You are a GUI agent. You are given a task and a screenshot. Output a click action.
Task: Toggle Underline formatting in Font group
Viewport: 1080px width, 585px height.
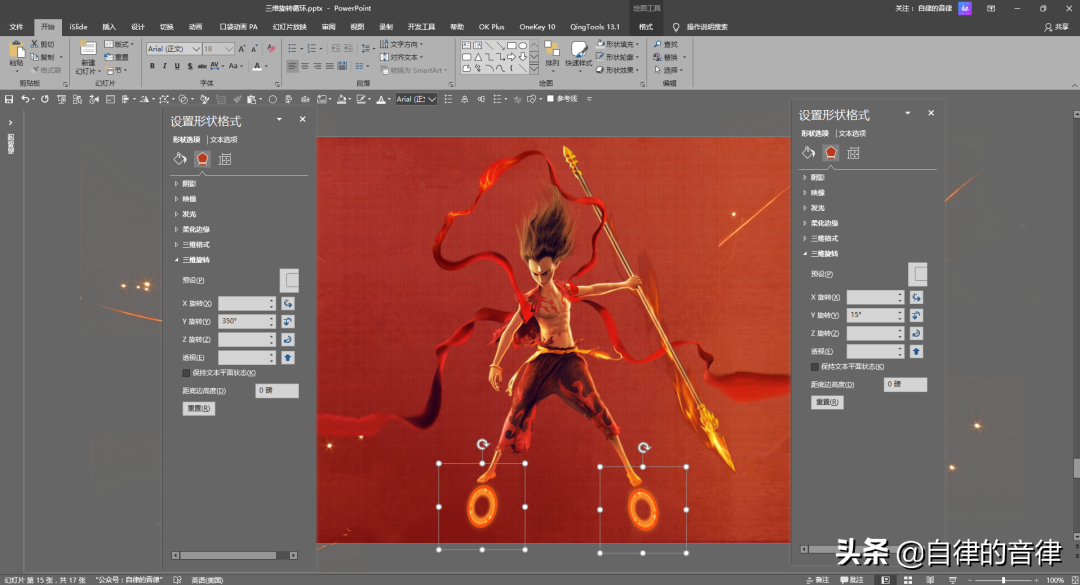coord(177,66)
